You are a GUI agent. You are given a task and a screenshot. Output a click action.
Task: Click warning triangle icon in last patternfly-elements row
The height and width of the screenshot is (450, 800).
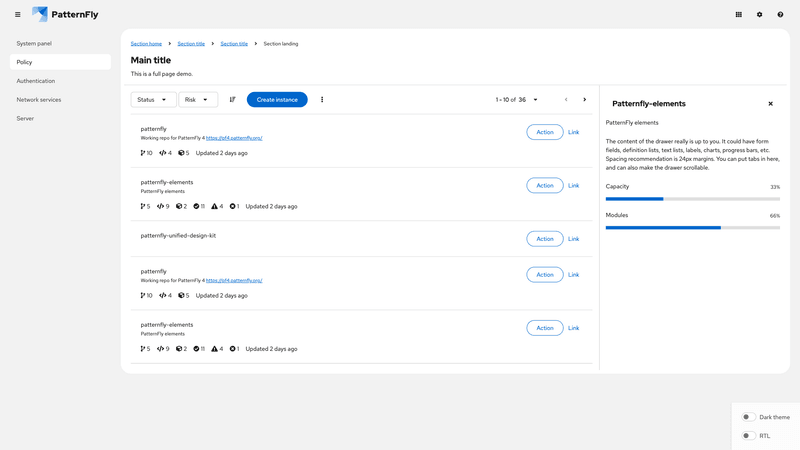(x=214, y=349)
